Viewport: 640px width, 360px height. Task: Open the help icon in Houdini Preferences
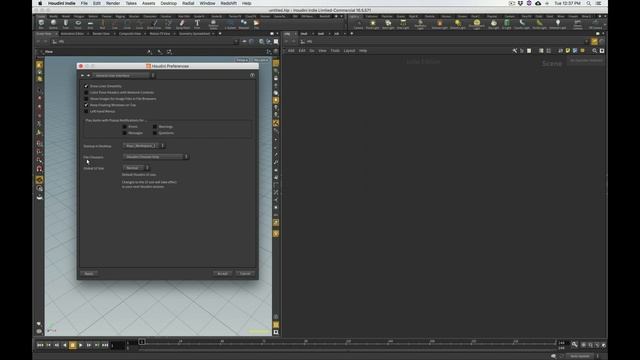252,75
